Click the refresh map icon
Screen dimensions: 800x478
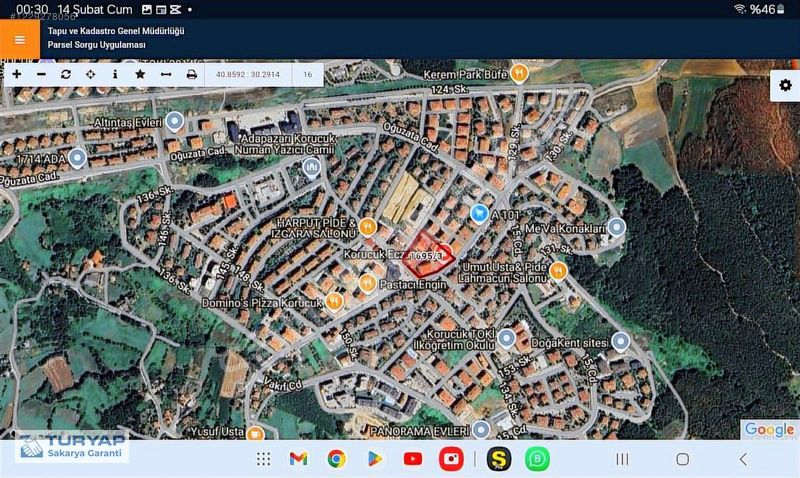click(x=66, y=74)
